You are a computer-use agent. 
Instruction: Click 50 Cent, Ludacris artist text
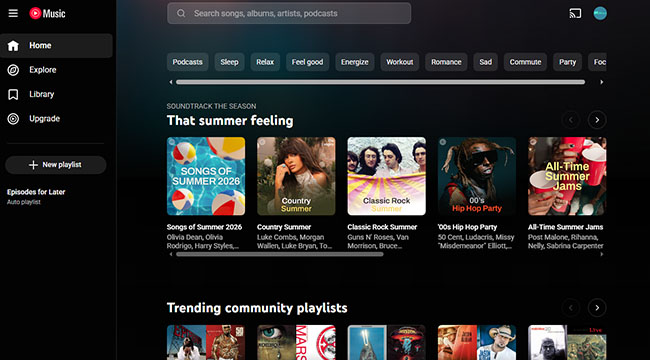point(476,242)
